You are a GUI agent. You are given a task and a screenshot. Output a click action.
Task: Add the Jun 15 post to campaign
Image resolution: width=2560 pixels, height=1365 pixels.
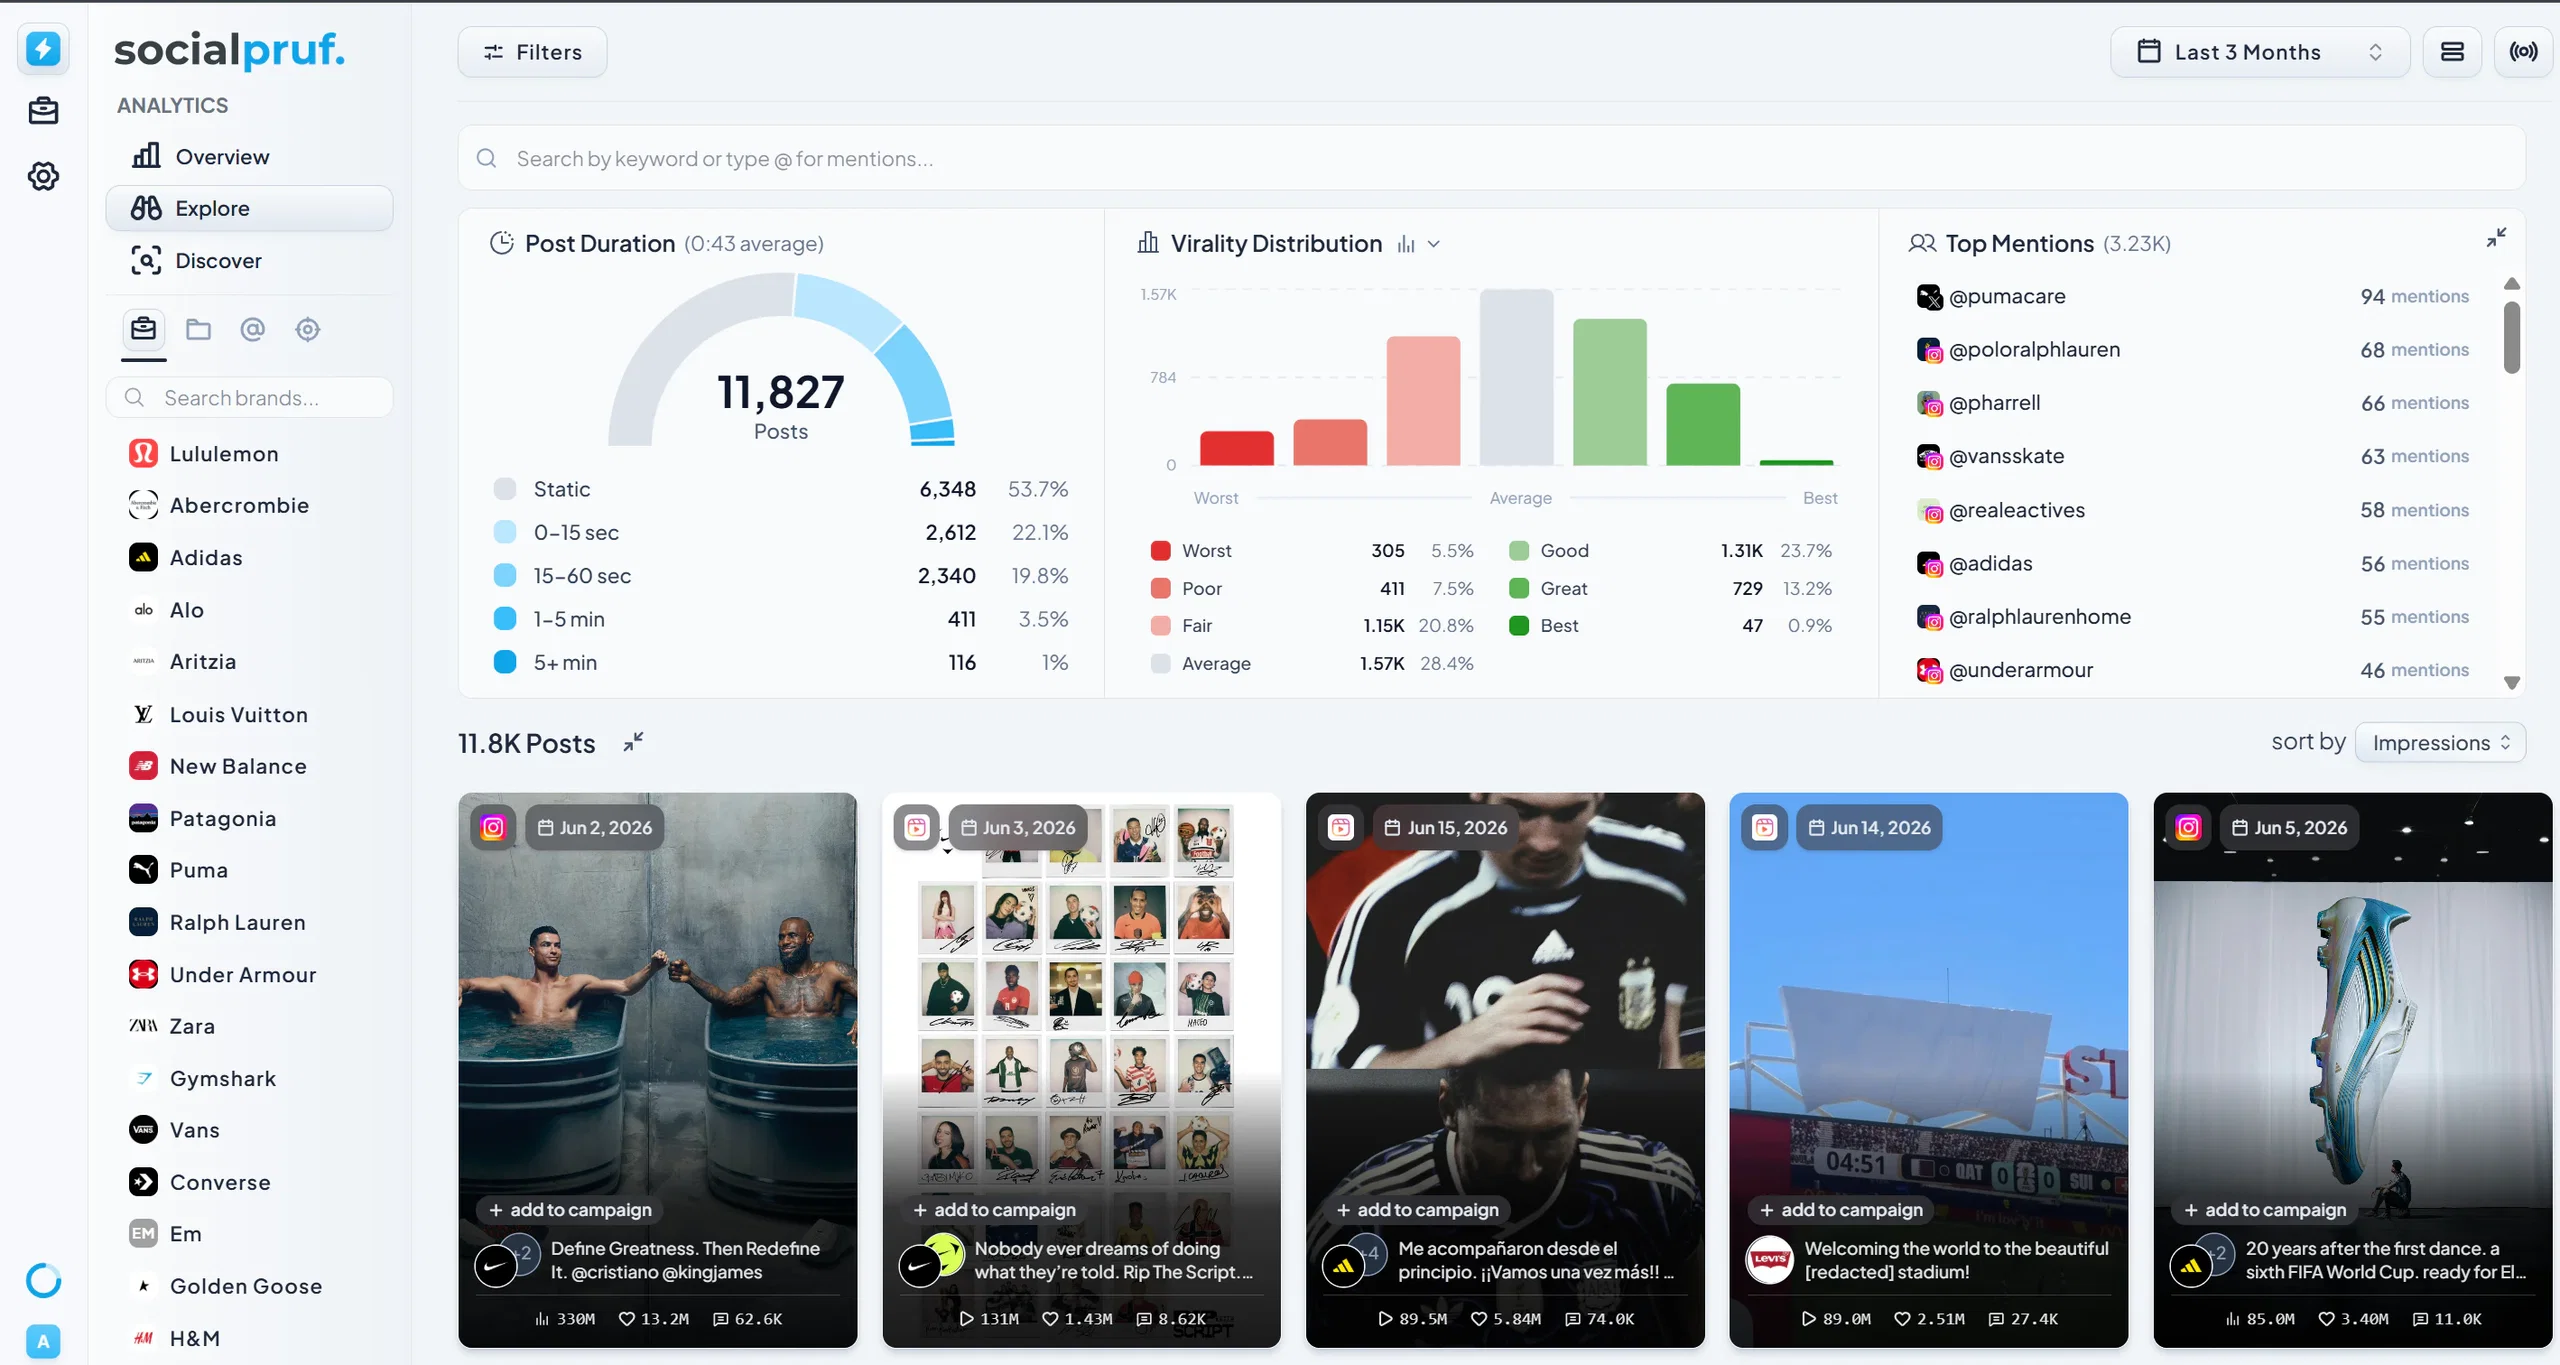[1416, 1209]
